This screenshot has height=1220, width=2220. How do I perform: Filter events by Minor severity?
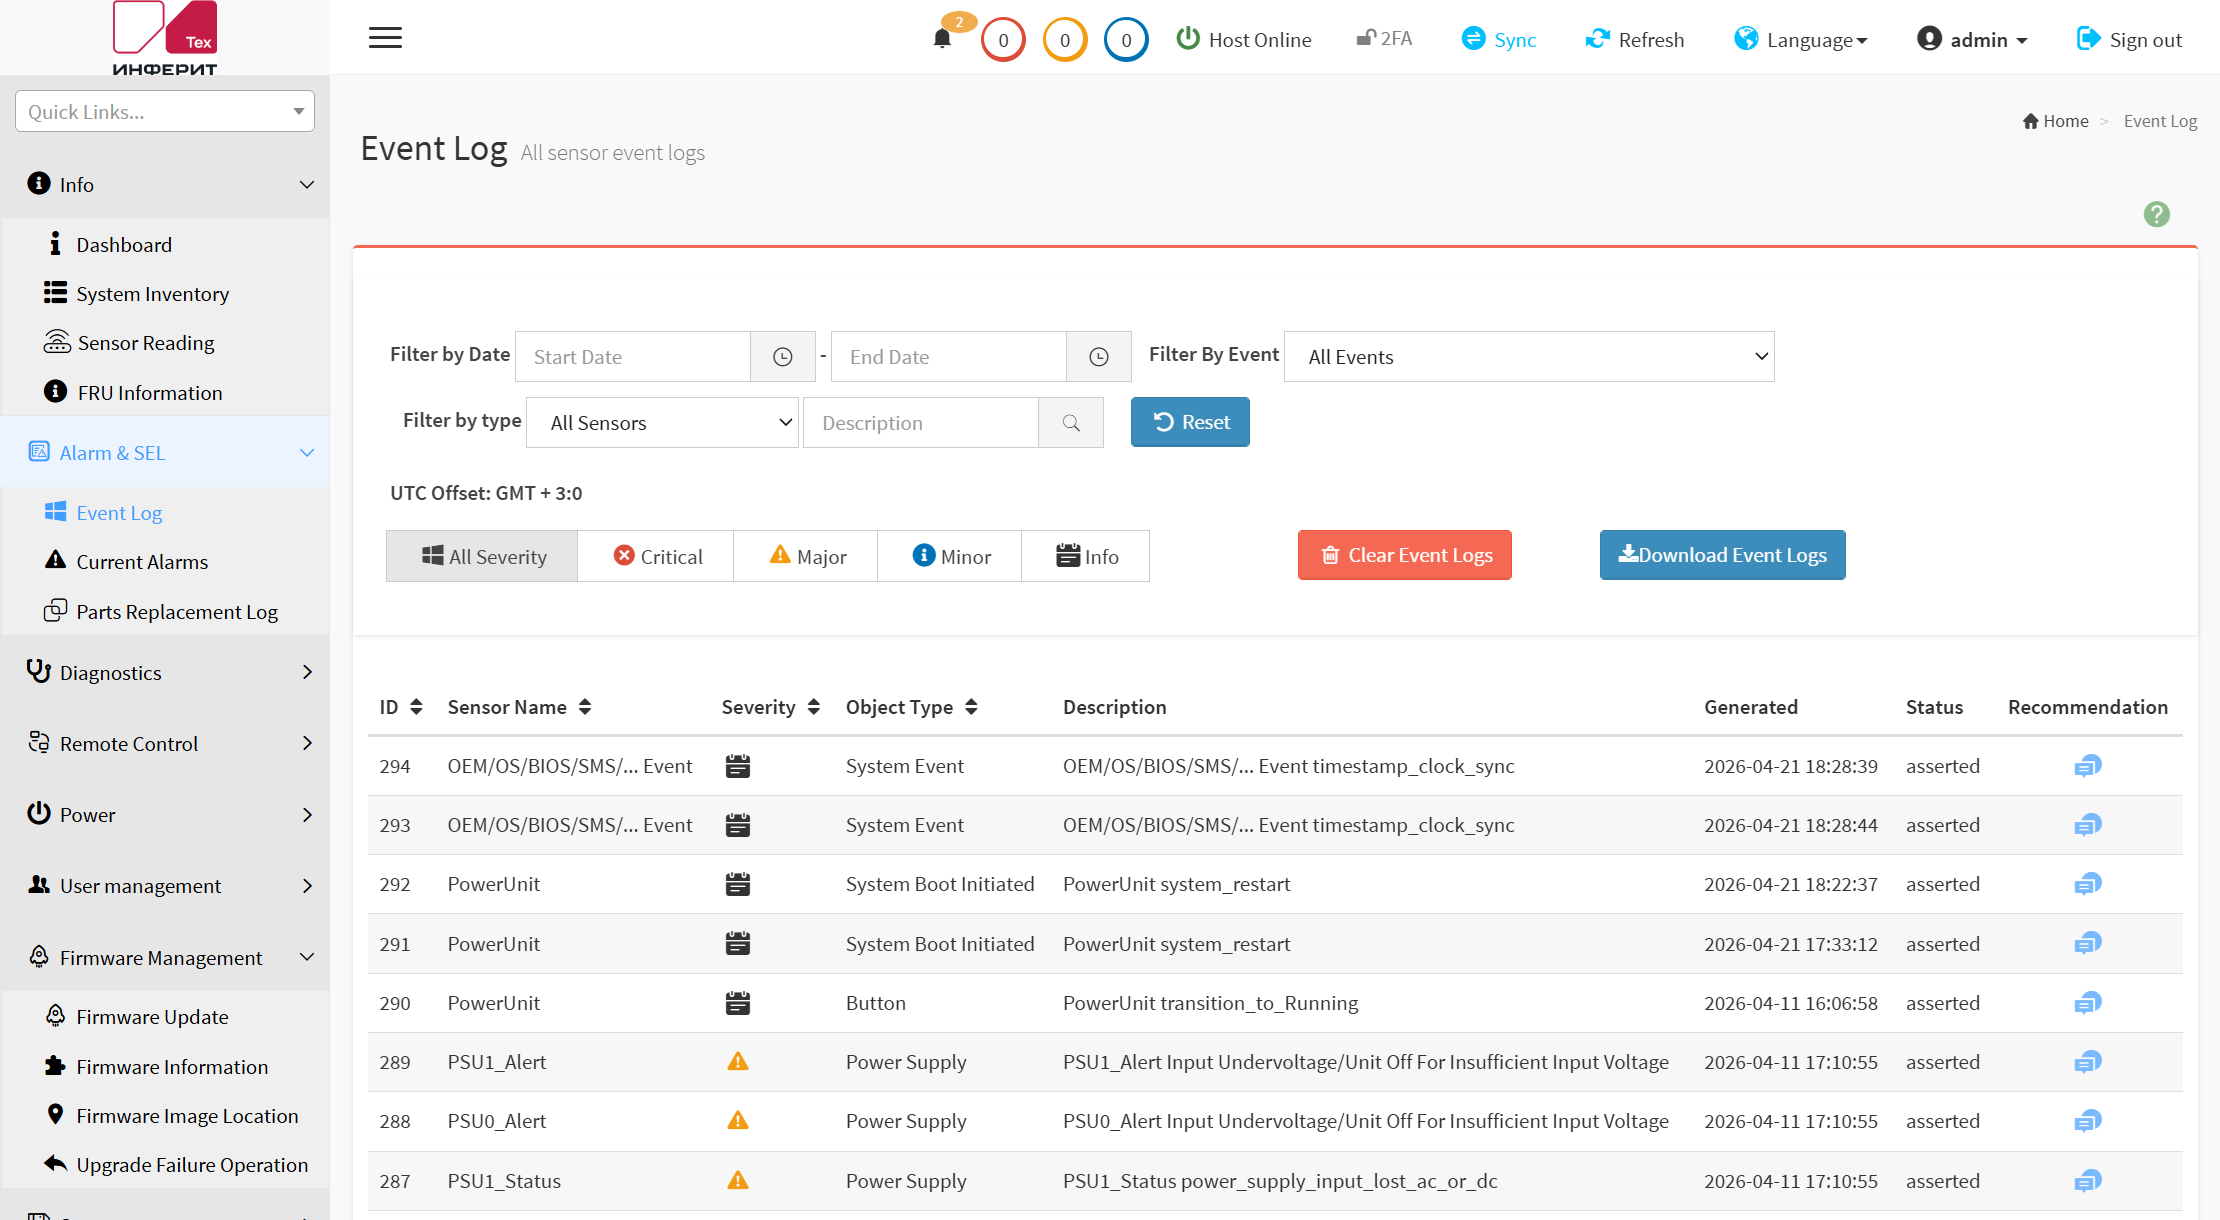point(950,556)
